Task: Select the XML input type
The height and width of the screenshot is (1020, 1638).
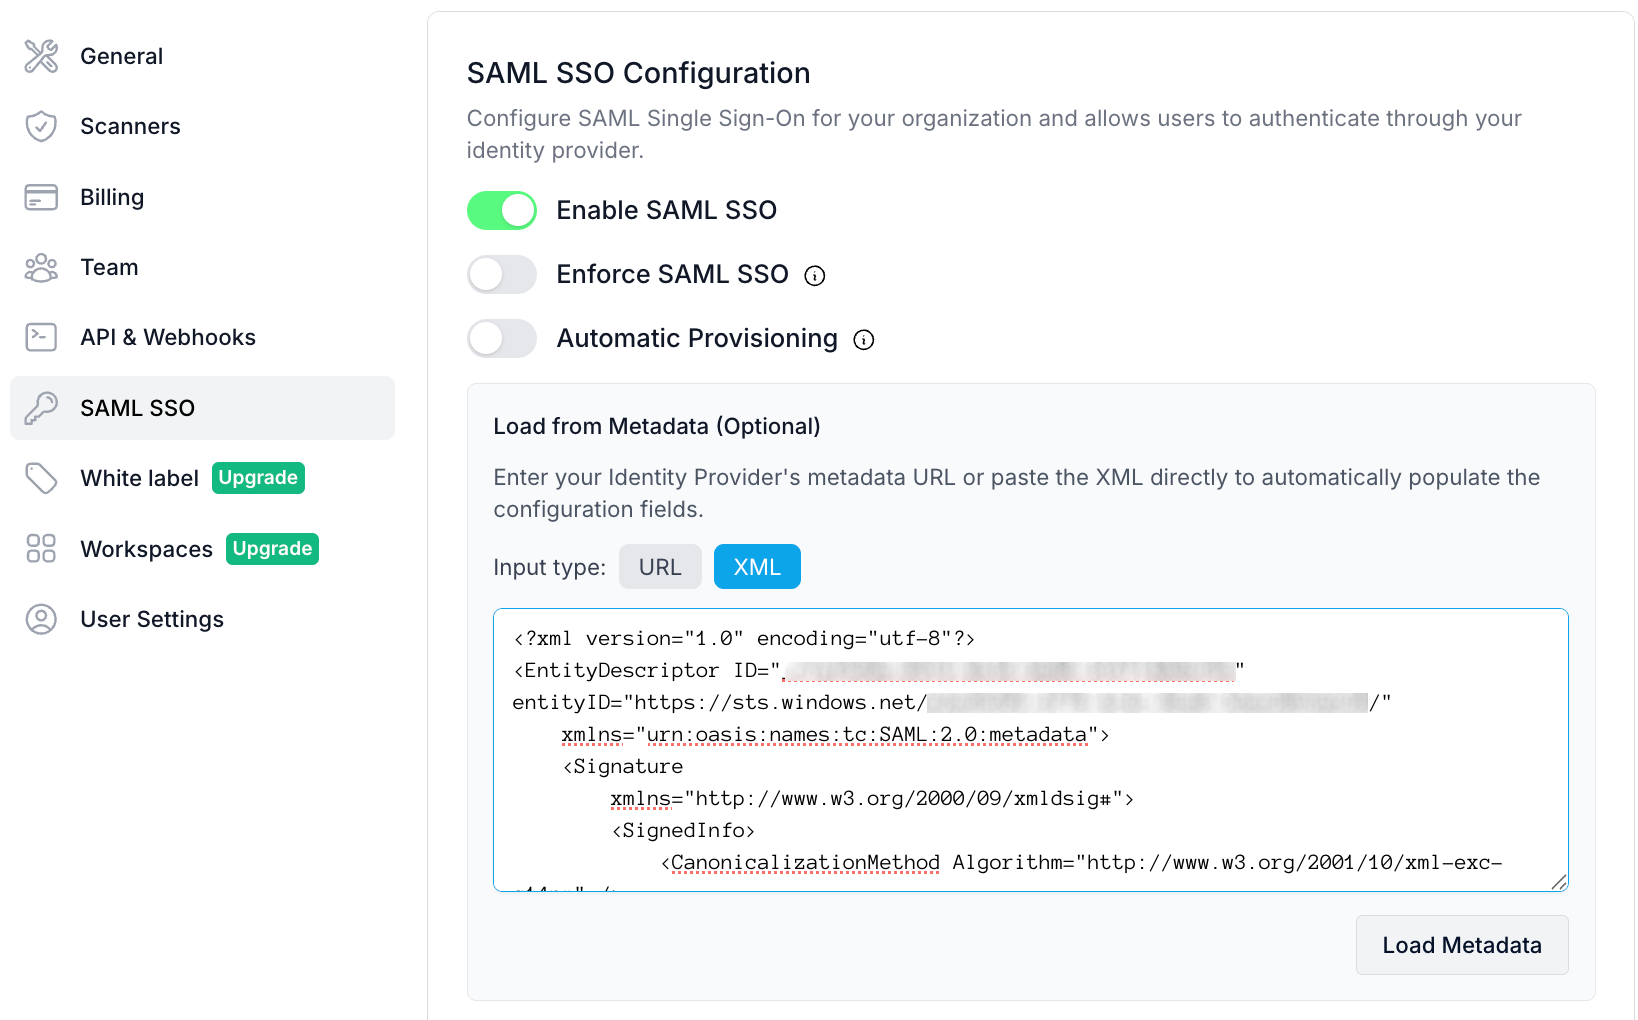Action: point(757,567)
